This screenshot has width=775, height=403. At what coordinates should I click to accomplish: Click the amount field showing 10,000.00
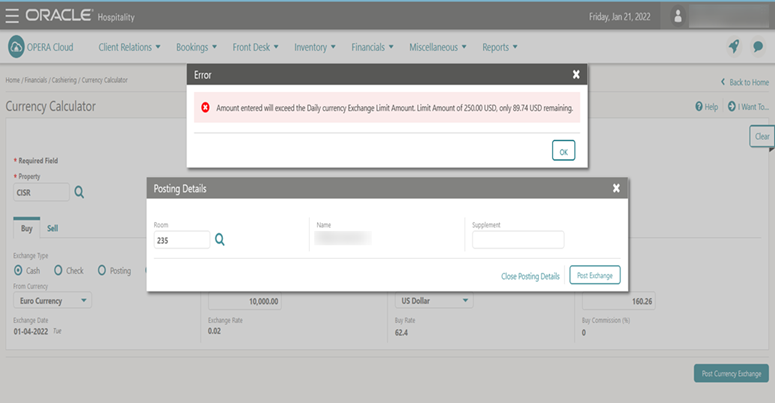(245, 301)
